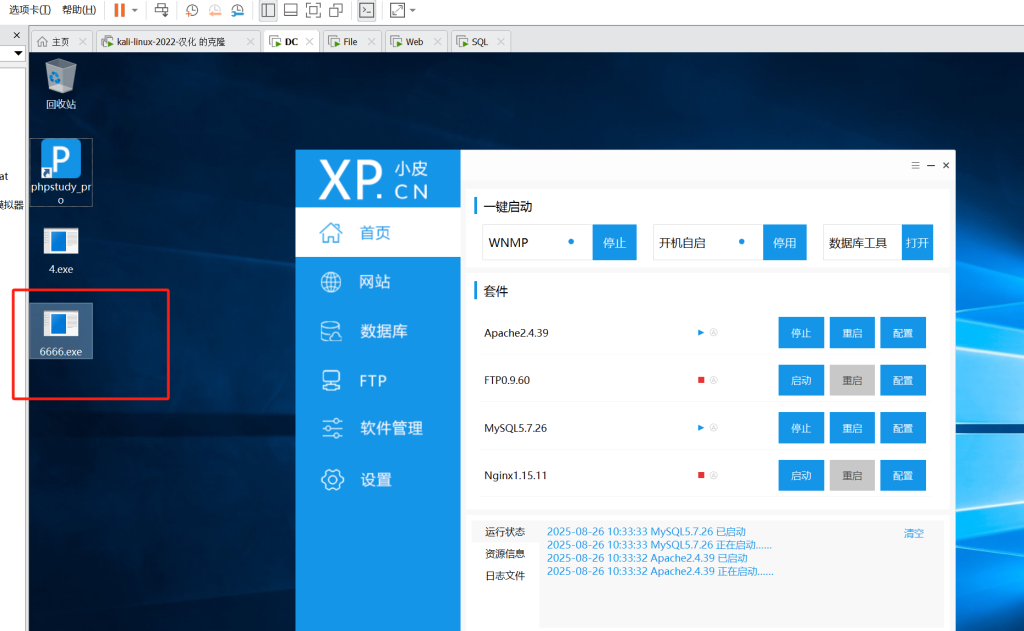The width and height of the screenshot is (1024, 631).
Task: Show the 资源信息 log tab
Action: point(505,554)
